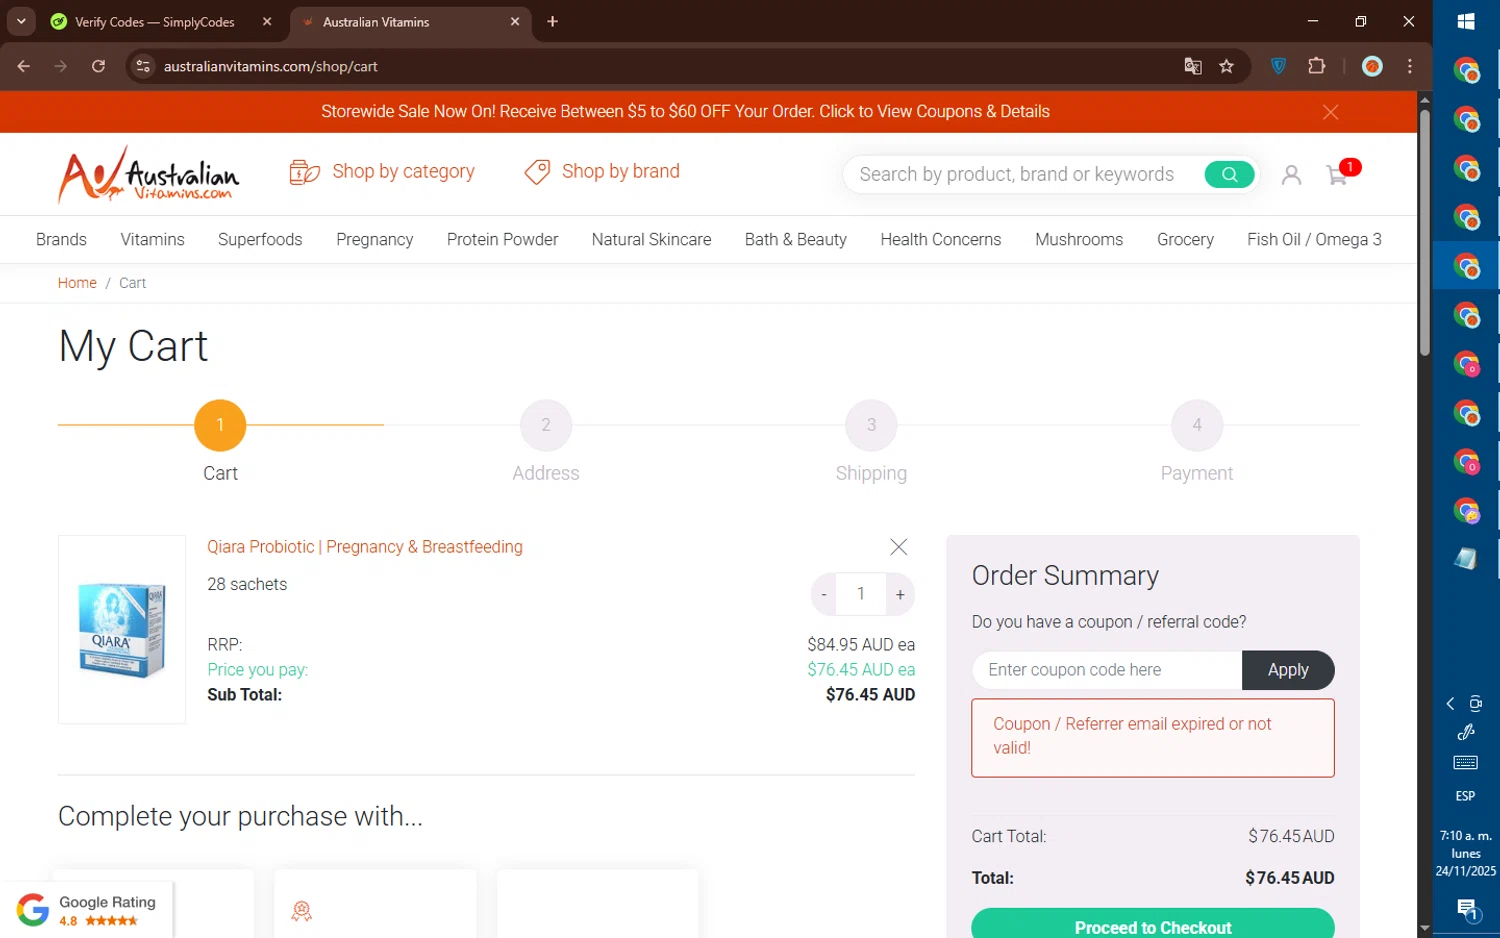Open the Windows Start button

1466,22
